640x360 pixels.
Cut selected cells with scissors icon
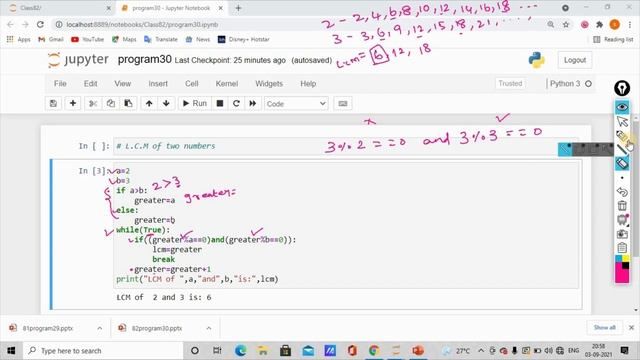tap(93, 104)
